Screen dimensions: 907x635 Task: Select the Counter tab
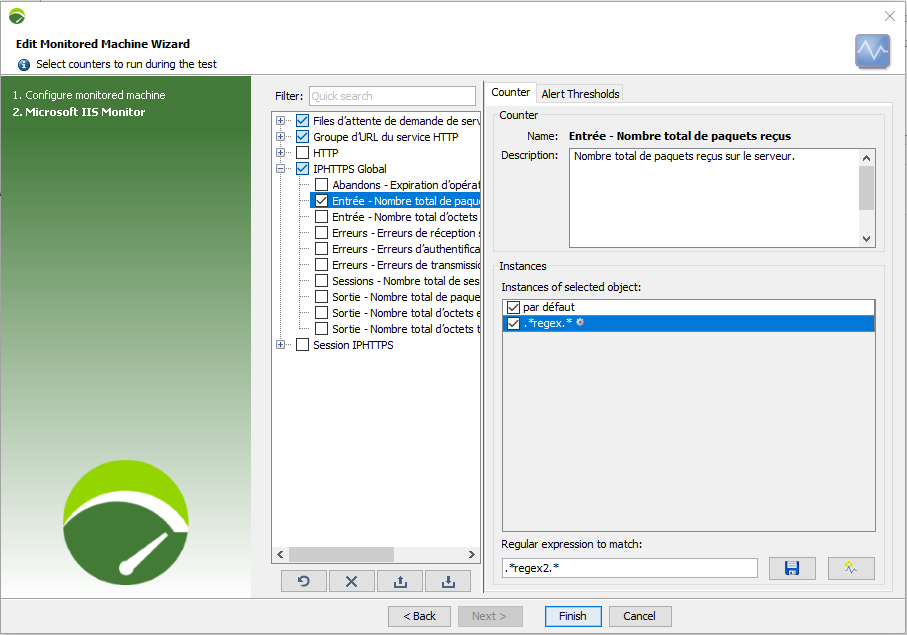[x=511, y=92]
